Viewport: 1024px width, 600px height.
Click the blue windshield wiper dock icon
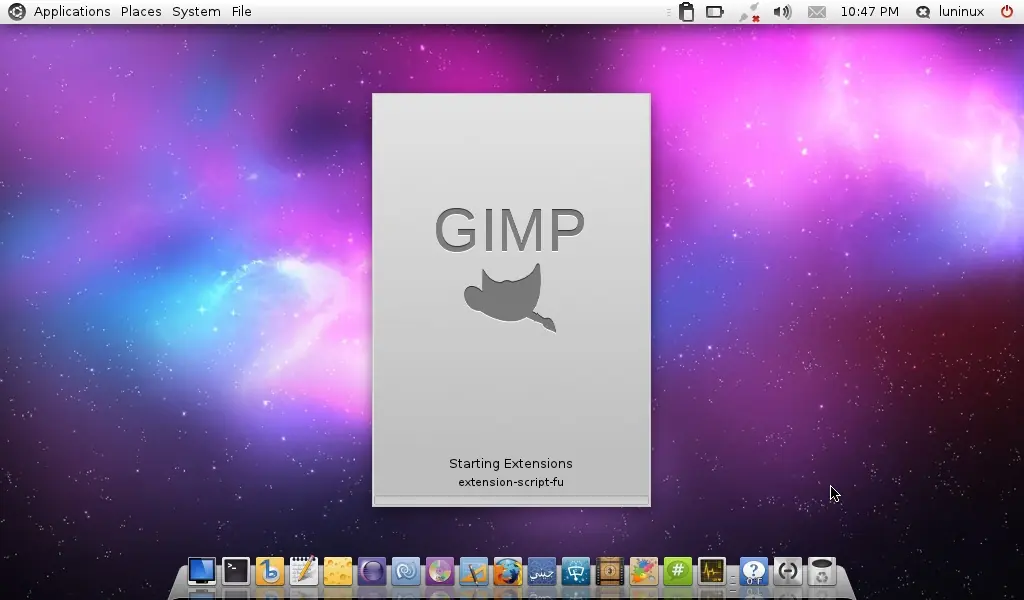pos(575,571)
